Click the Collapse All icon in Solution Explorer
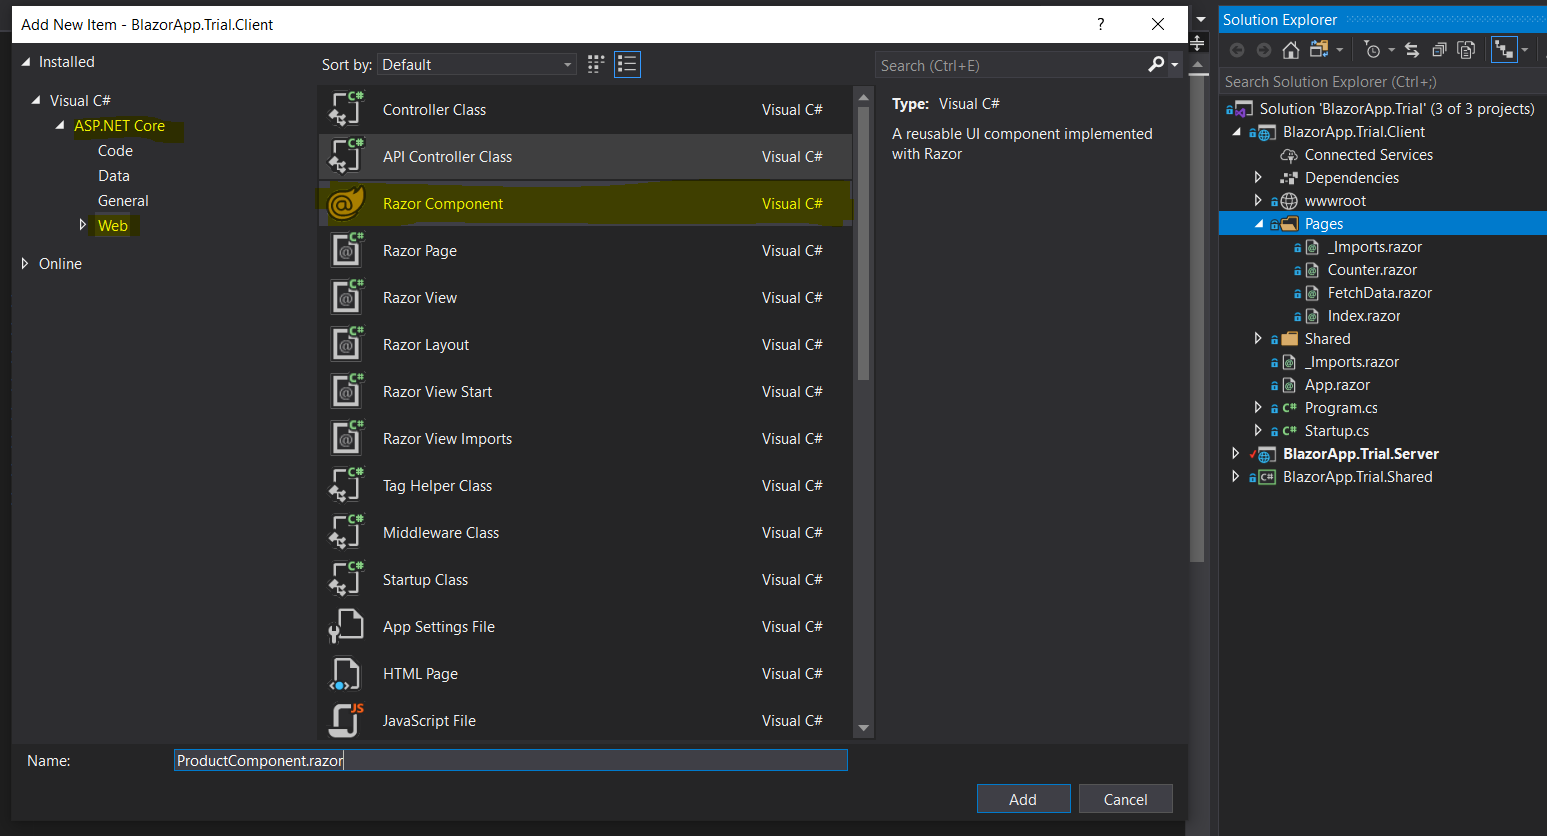Image resolution: width=1547 pixels, height=836 pixels. click(x=1440, y=49)
